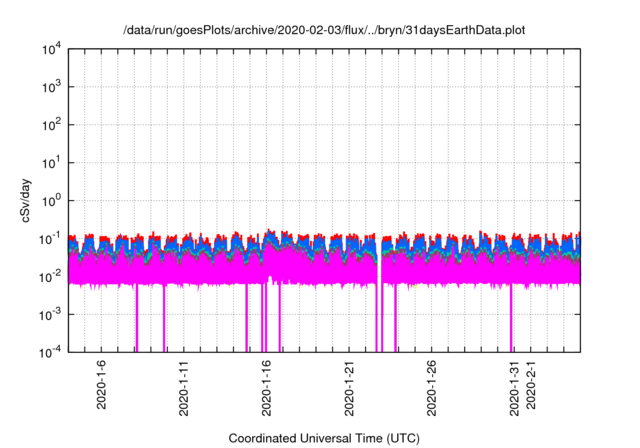Click the 2020-1-11 date label
Image resolution: width=640 pixels, height=448 pixels.
(x=184, y=388)
